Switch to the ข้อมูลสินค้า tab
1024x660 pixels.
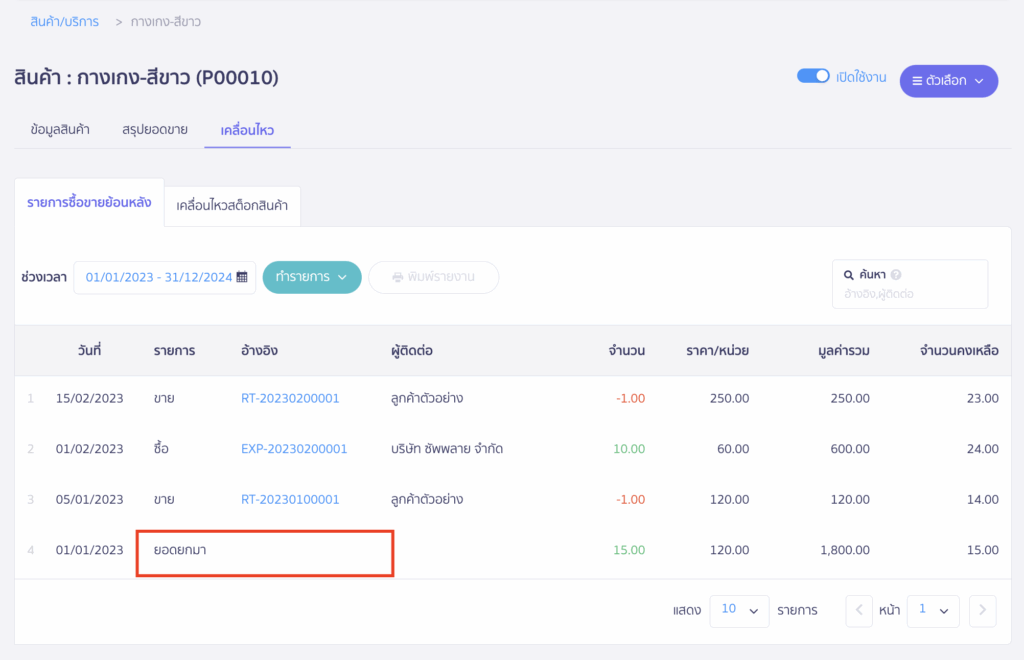(x=60, y=130)
